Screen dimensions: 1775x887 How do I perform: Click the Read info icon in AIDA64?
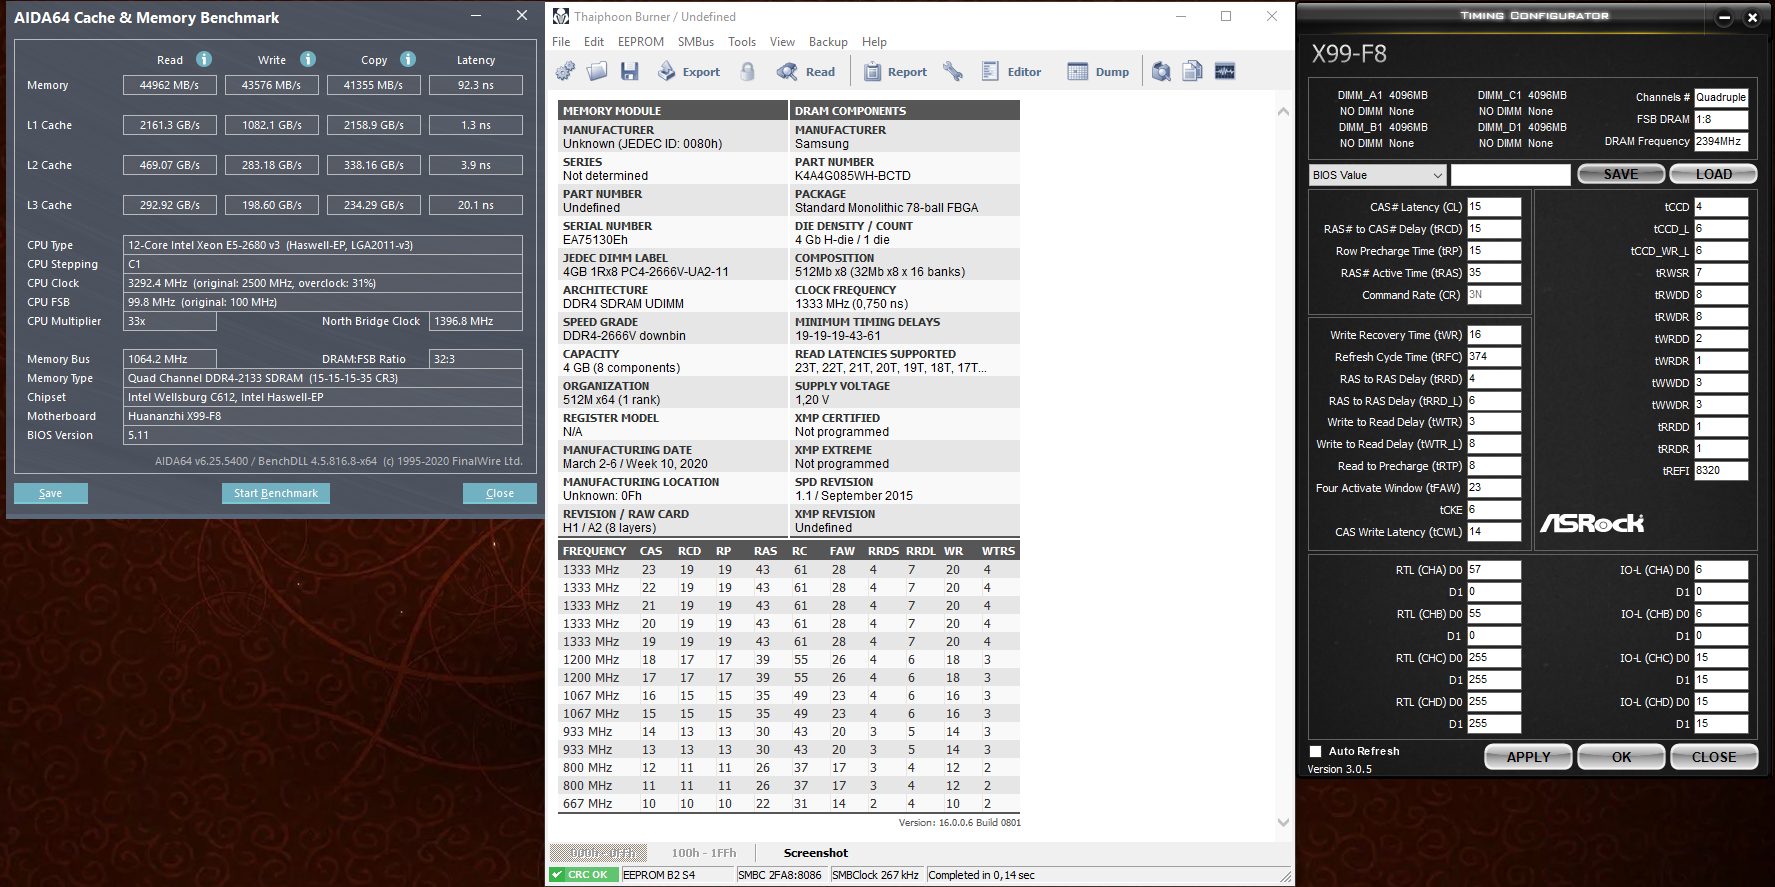coord(204,59)
